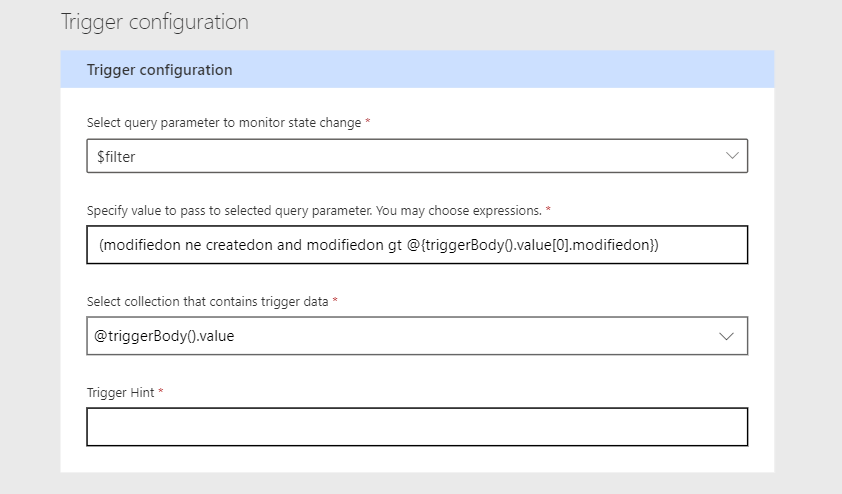Click the 'Select query parameter to monitor' label
The width and height of the screenshot is (842, 494).
click(224, 122)
